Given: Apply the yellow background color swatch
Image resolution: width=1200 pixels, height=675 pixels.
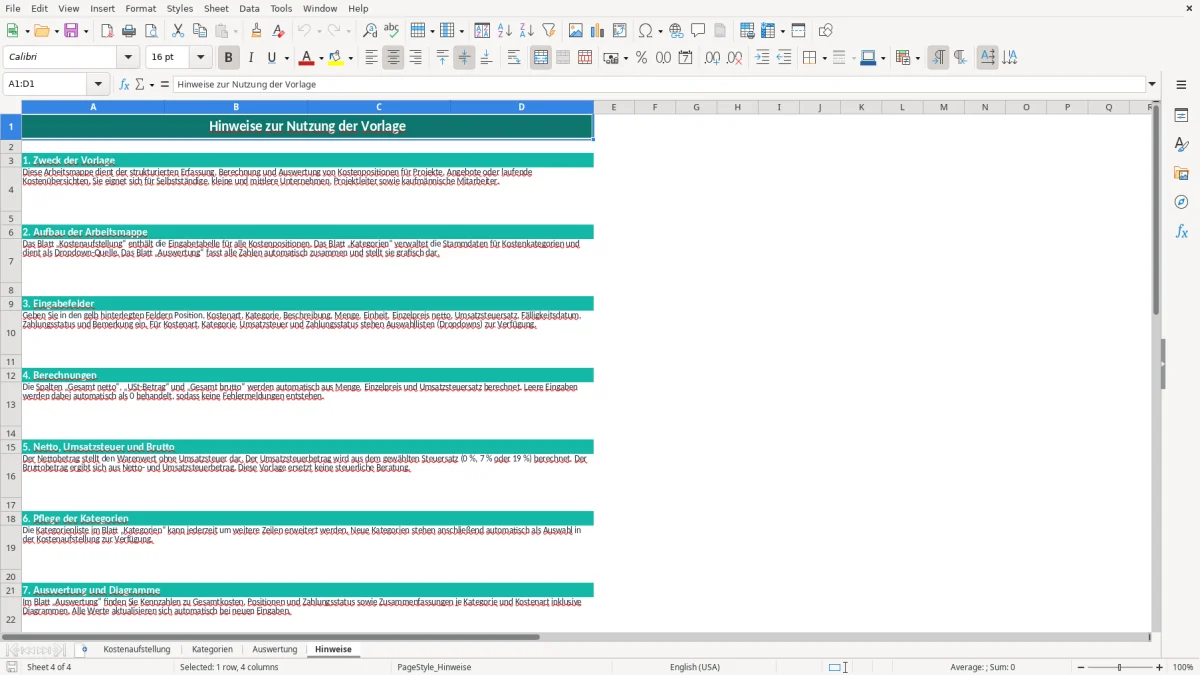Looking at the screenshot, I should click(x=336, y=58).
